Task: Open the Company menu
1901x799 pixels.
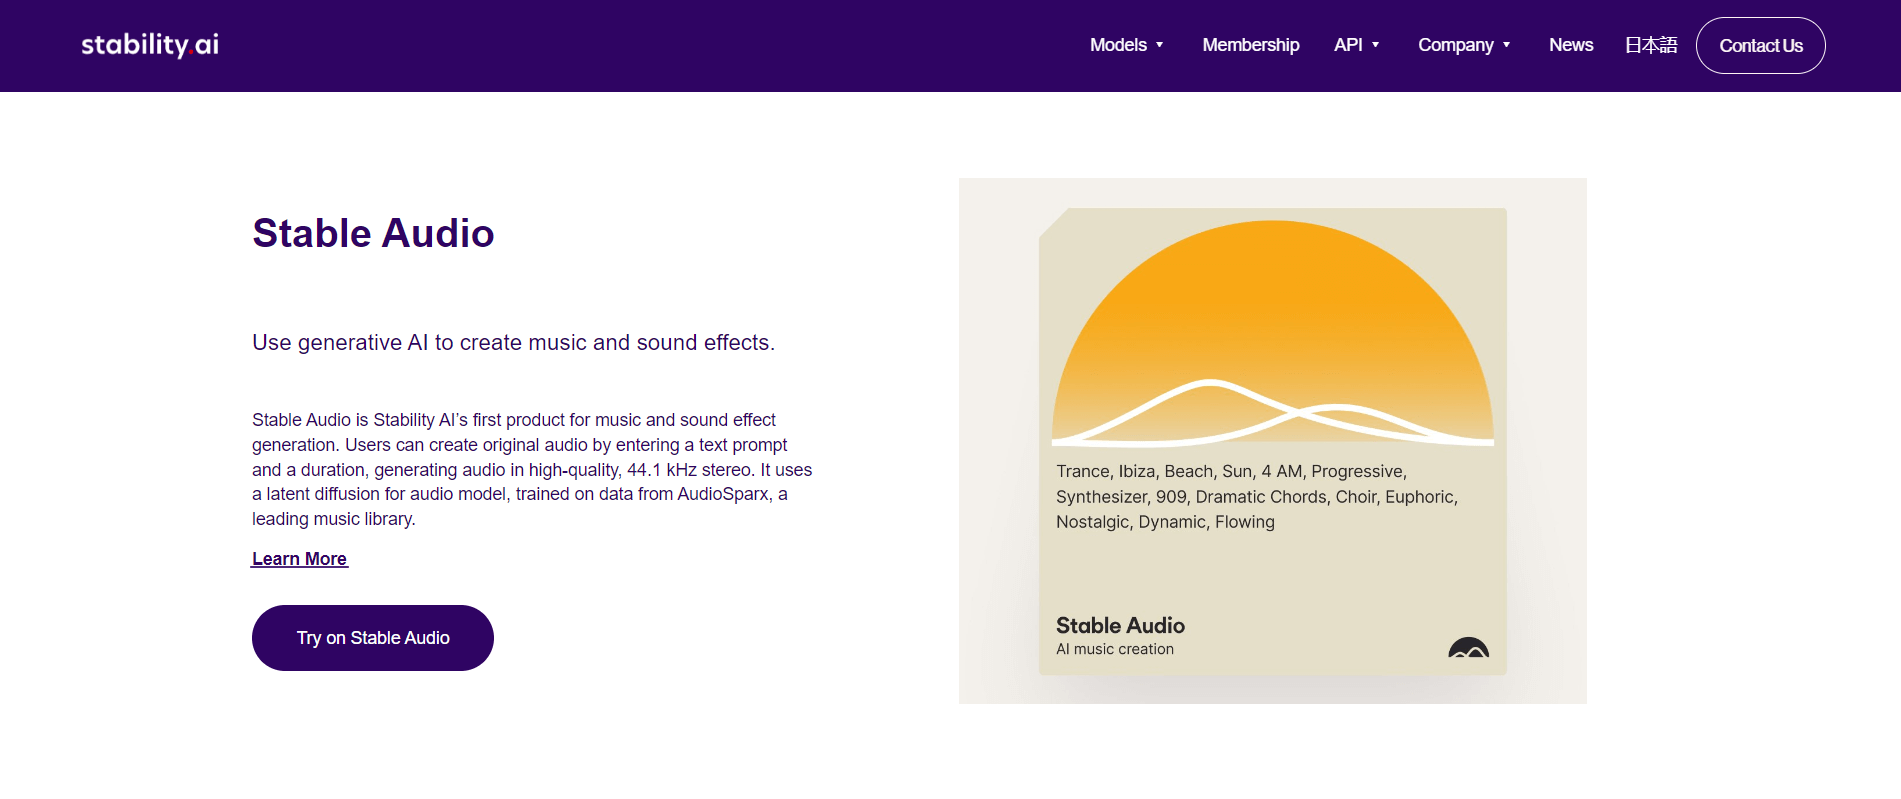Action: tap(1455, 45)
